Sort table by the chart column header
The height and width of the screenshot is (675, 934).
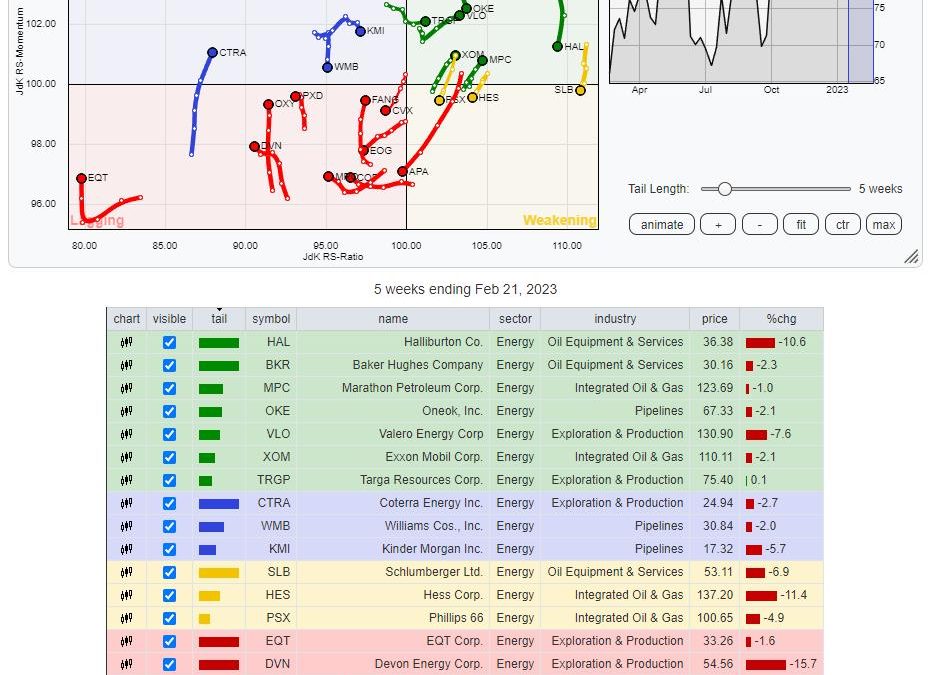pyautogui.click(x=126, y=319)
